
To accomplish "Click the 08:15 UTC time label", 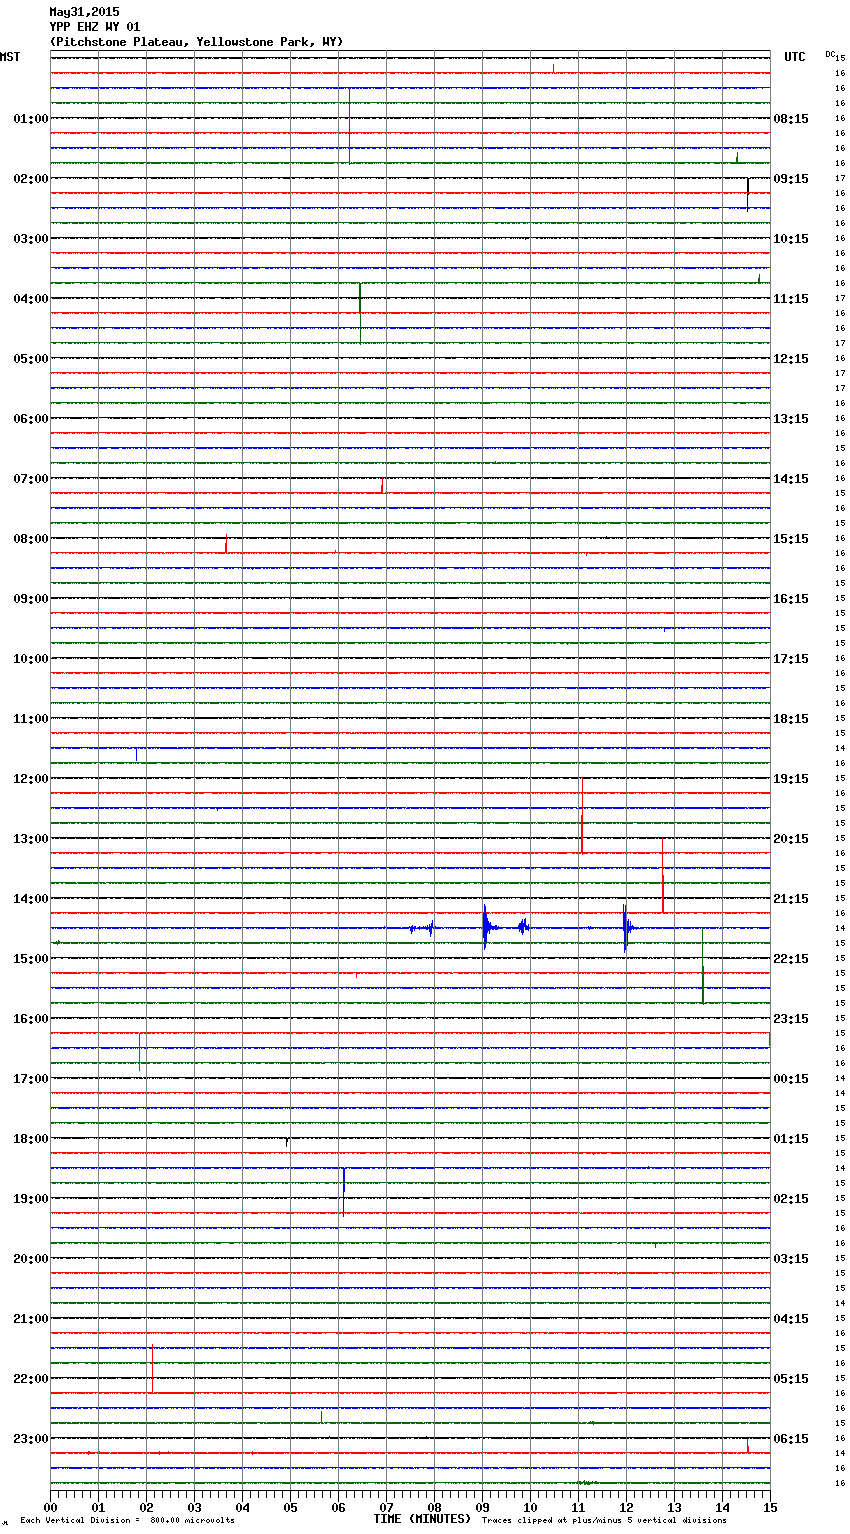I will click(791, 119).
